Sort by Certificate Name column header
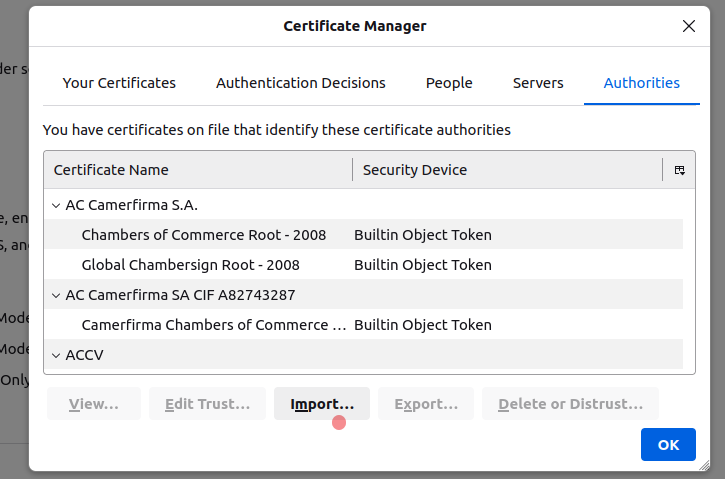The width and height of the screenshot is (725, 479). pos(198,170)
